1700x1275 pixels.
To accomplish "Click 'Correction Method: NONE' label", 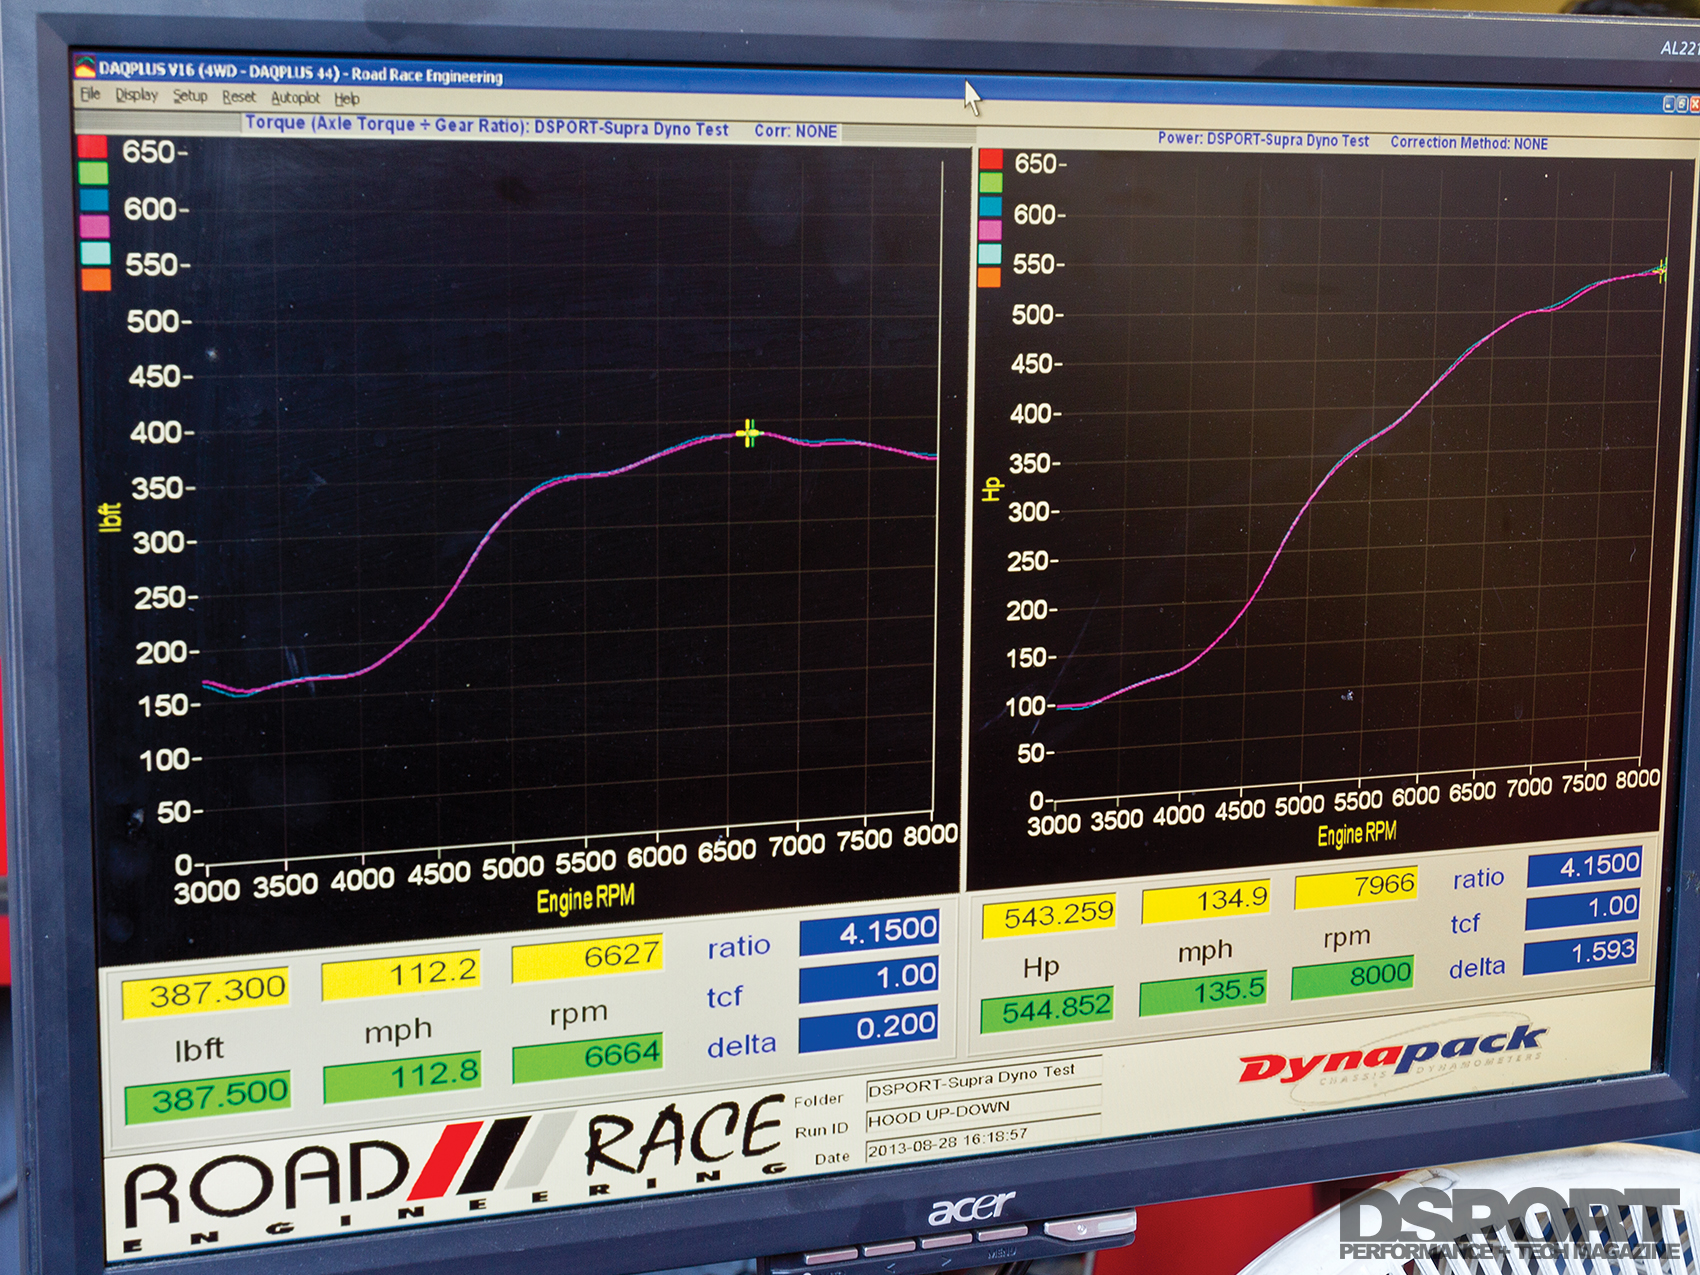I will 1469,143.
